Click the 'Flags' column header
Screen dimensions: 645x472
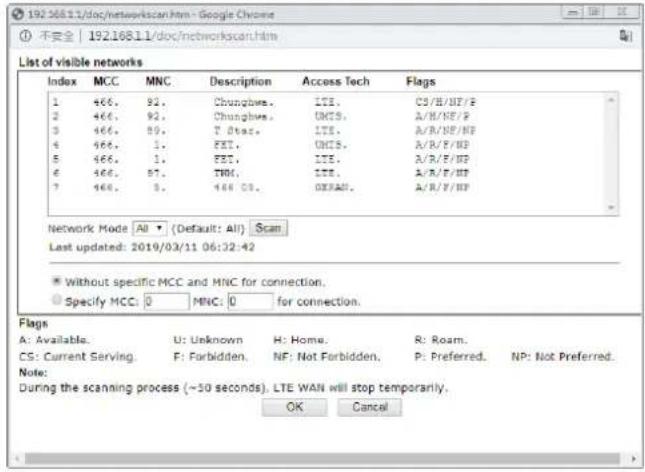tap(420, 81)
